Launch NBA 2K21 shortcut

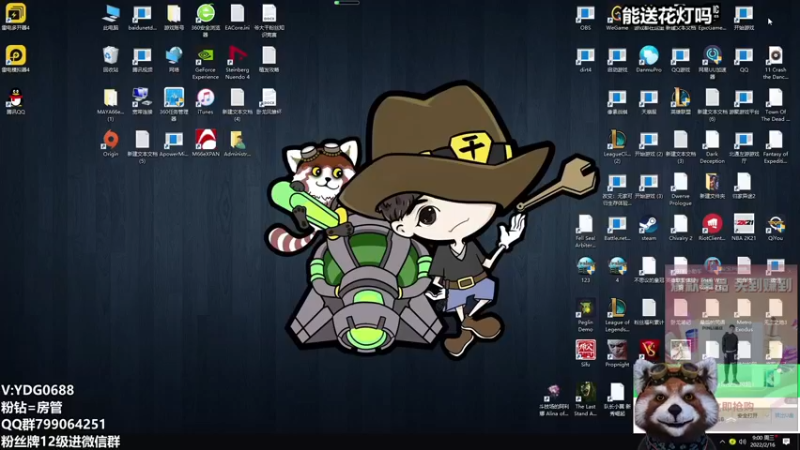[744, 228]
